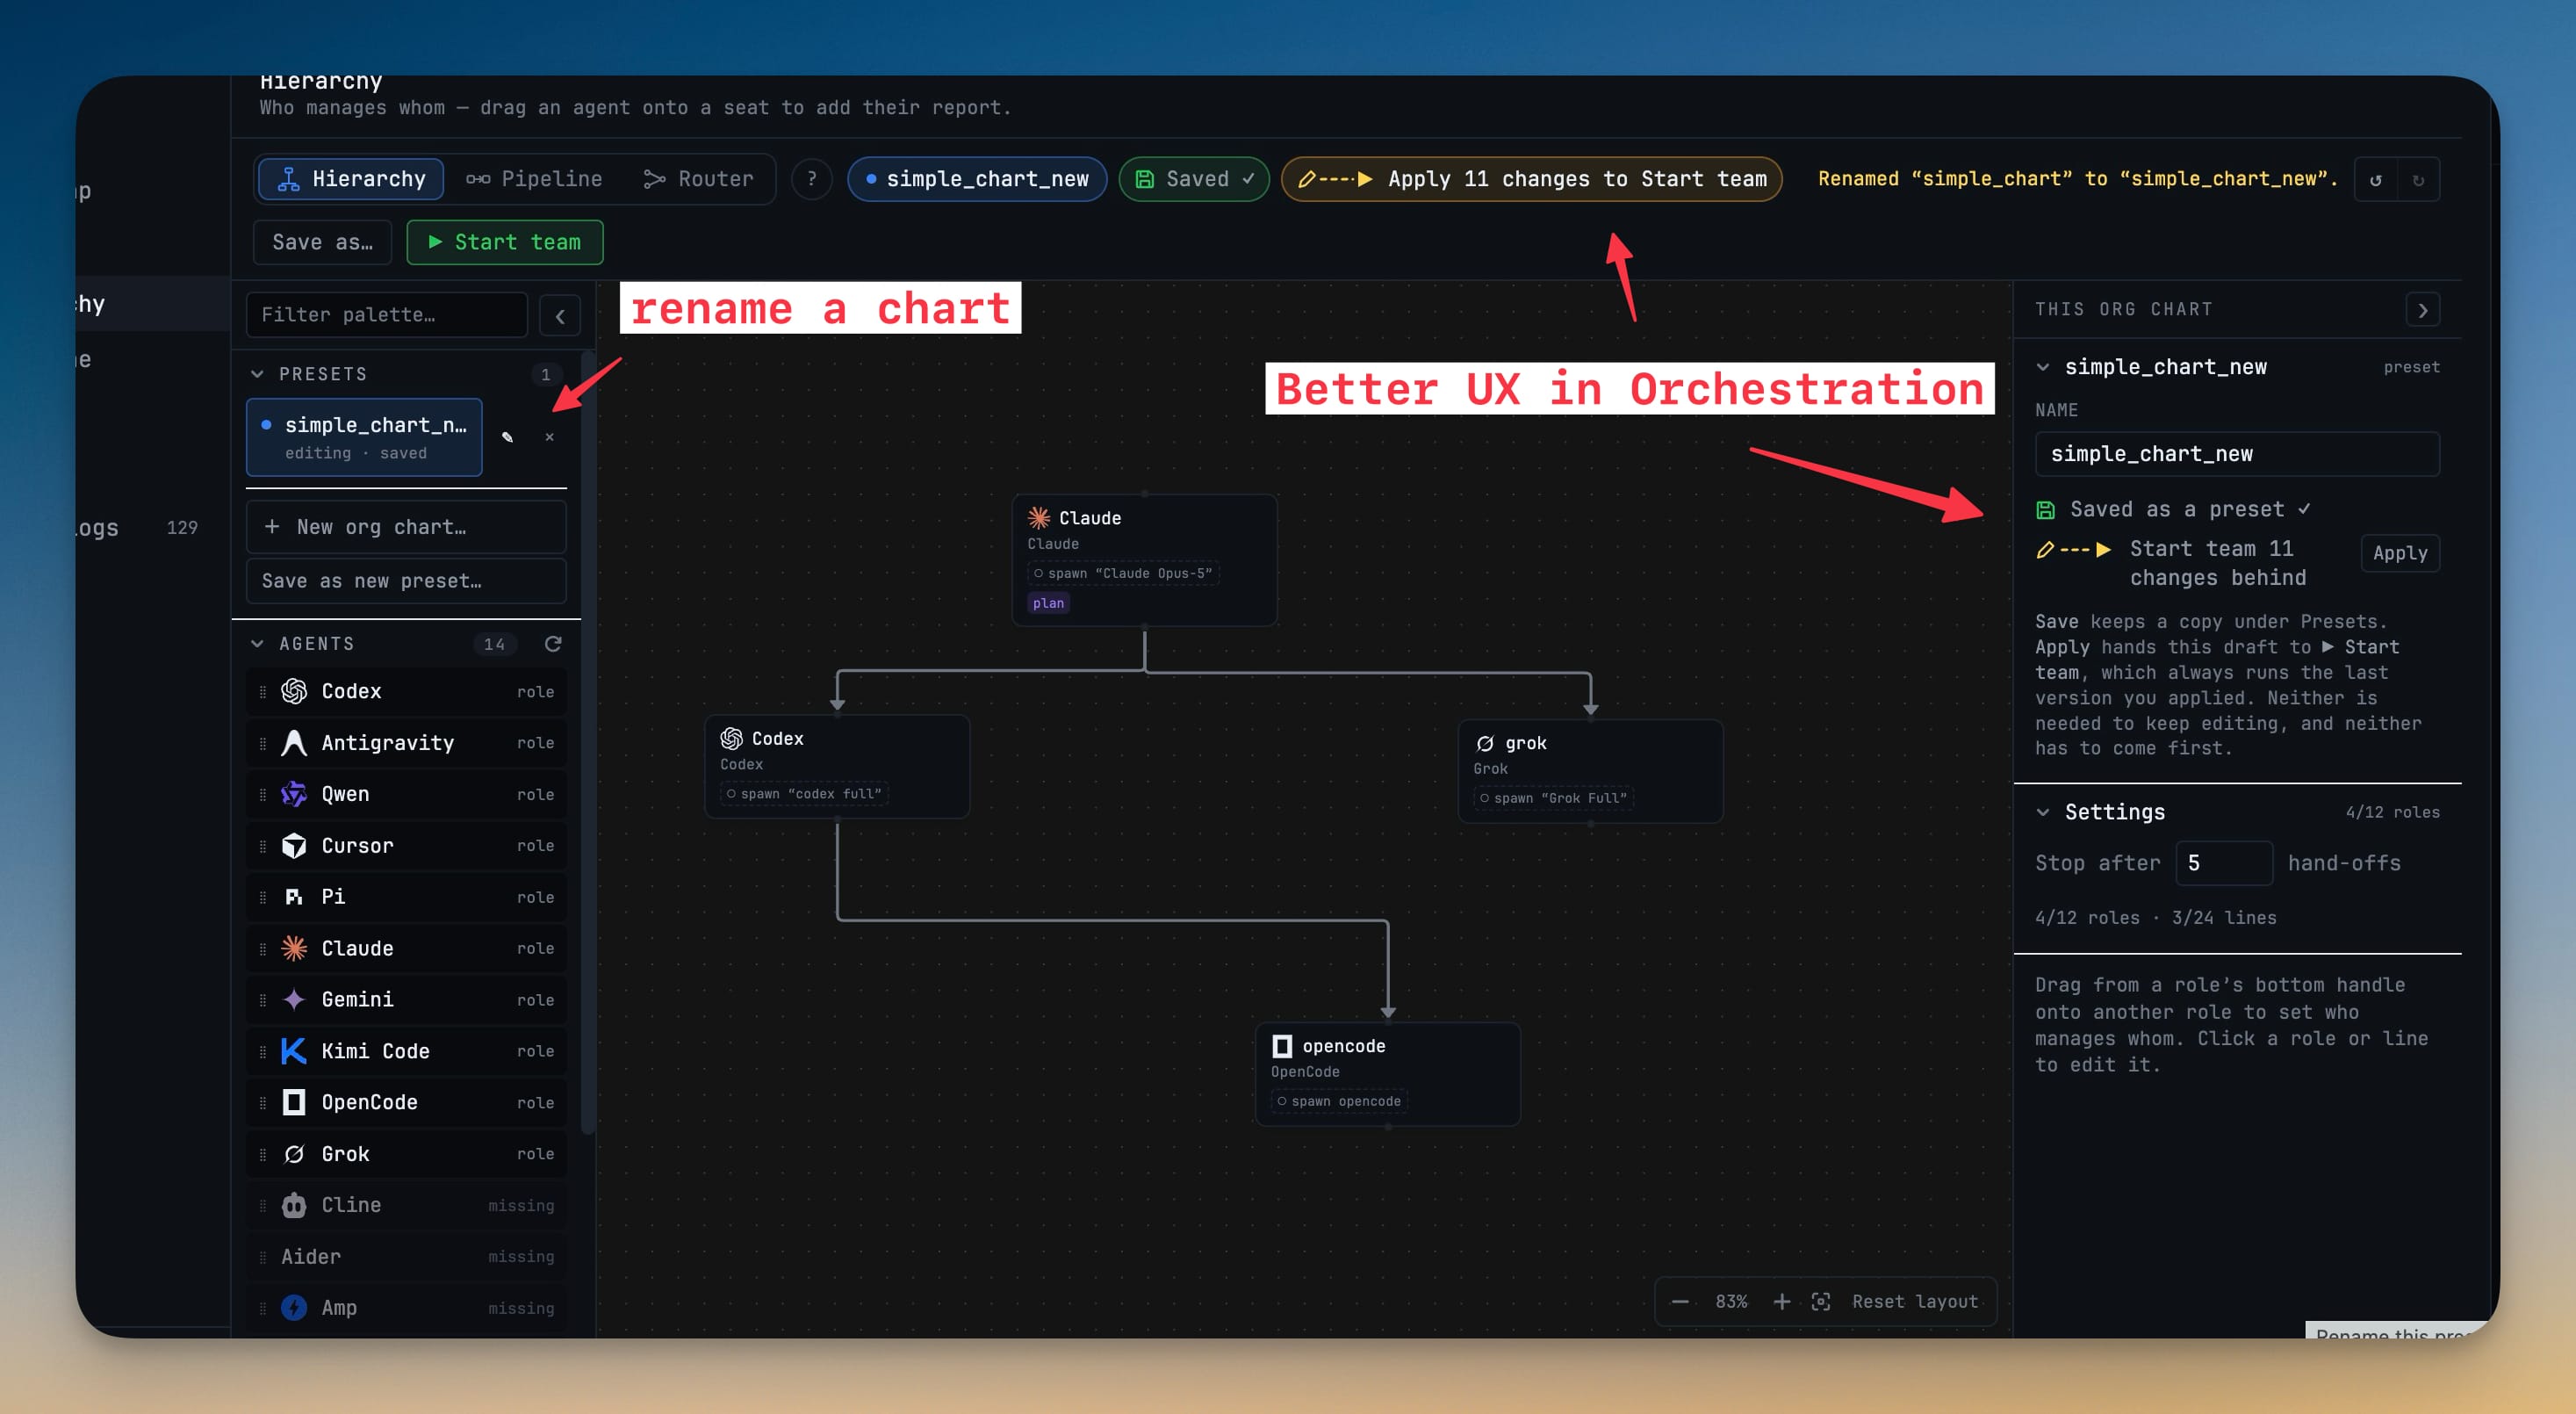
Task: Open the simple_chart_new chart pill
Action: click(977, 179)
